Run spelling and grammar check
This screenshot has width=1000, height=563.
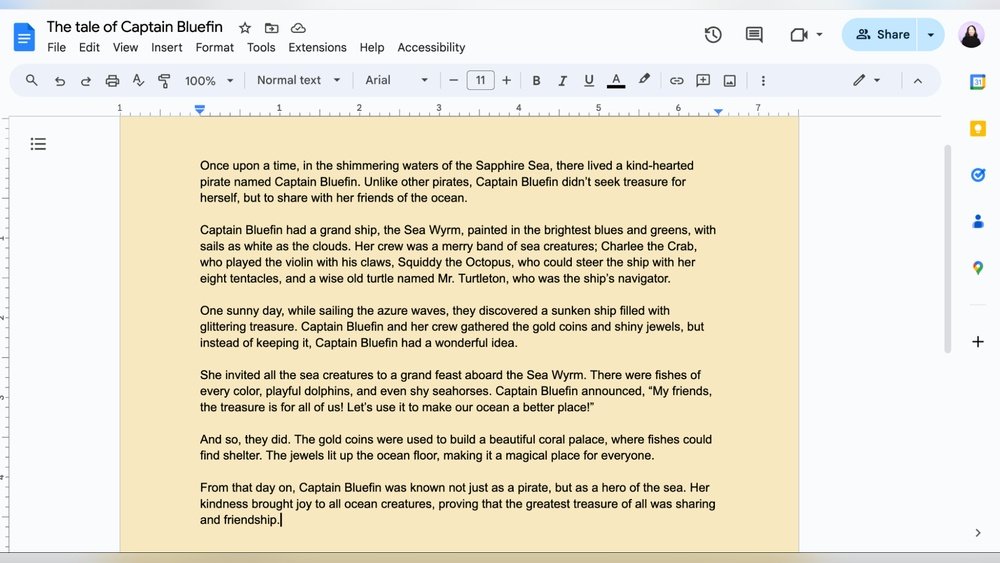138,80
